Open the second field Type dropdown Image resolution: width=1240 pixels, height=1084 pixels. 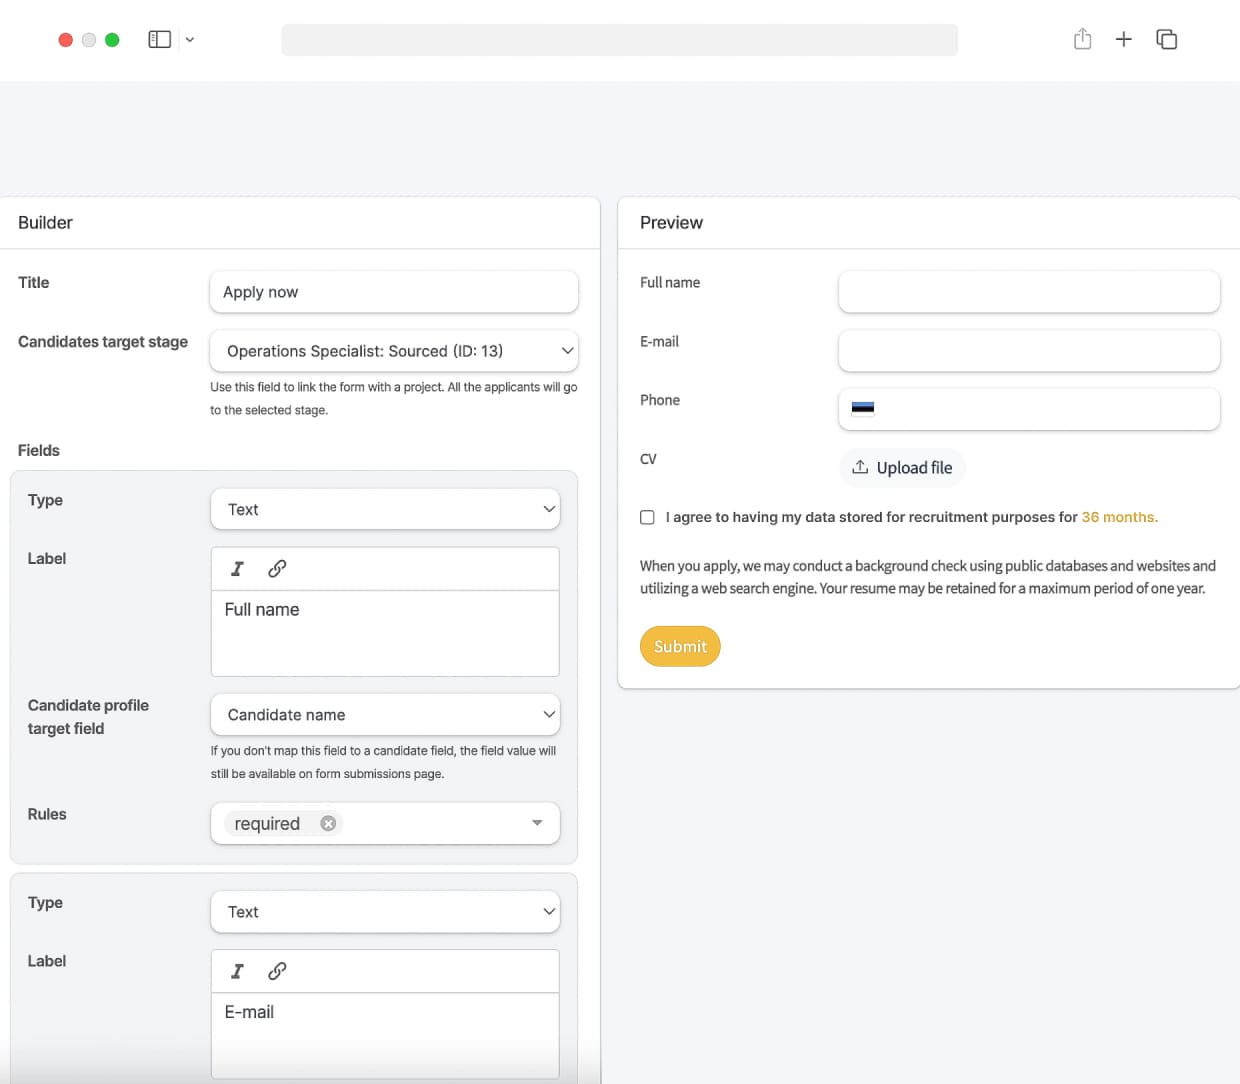tap(385, 911)
